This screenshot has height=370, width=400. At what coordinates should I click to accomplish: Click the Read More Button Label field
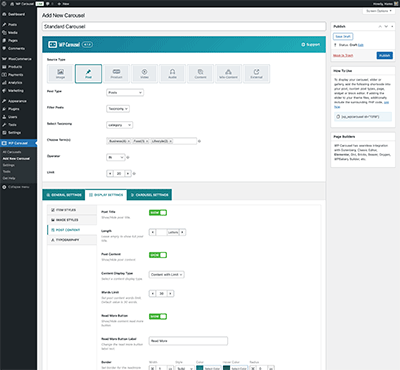click(x=188, y=341)
